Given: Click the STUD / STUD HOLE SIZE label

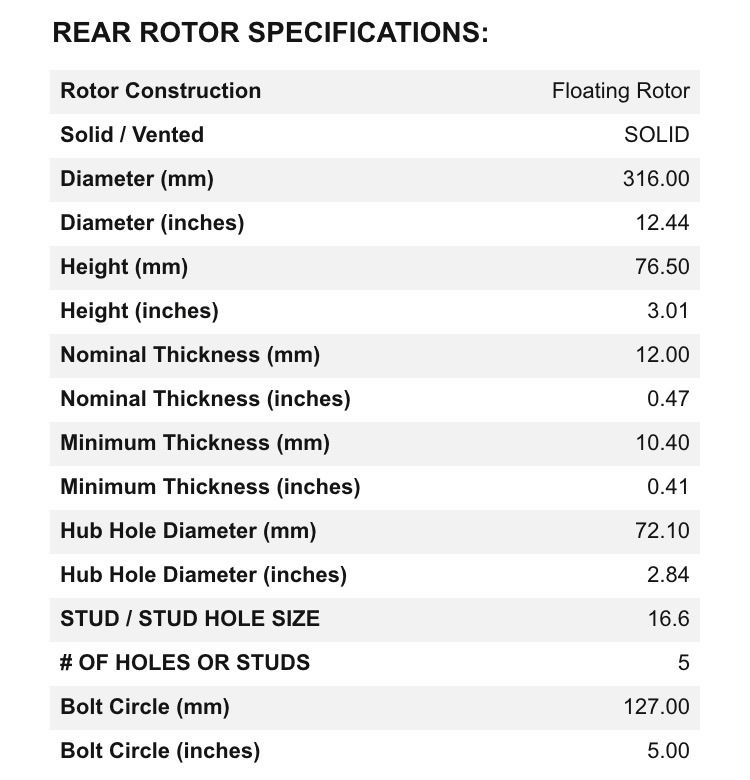Looking at the screenshot, I should click(190, 619).
